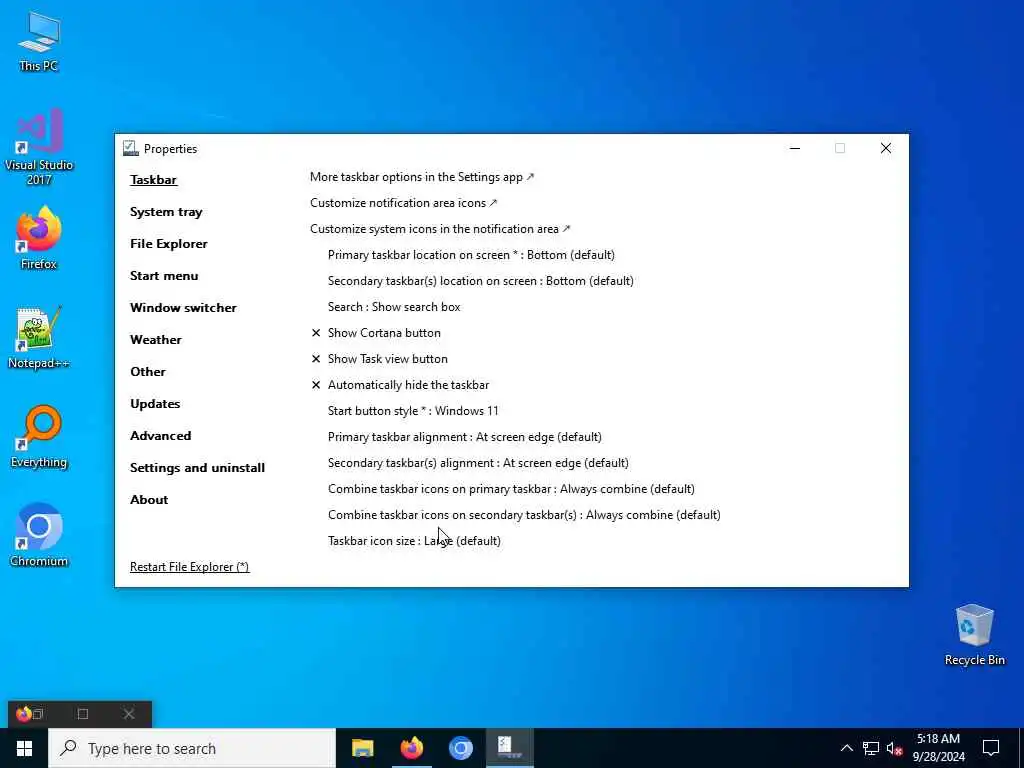
Task: Change Secondary taskbar(s) location on screen
Action: click(481, 281)
